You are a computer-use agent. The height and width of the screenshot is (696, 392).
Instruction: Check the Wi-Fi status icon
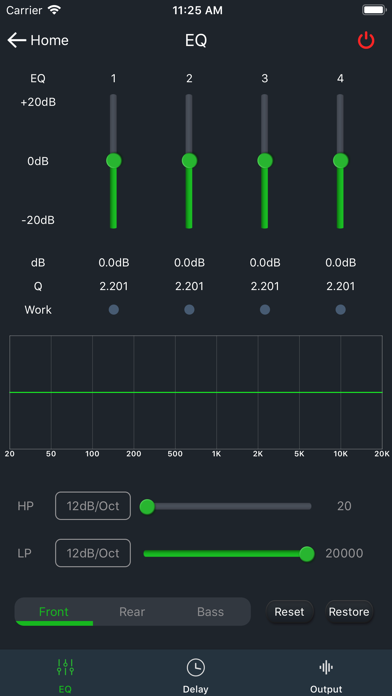pos(55,10)
